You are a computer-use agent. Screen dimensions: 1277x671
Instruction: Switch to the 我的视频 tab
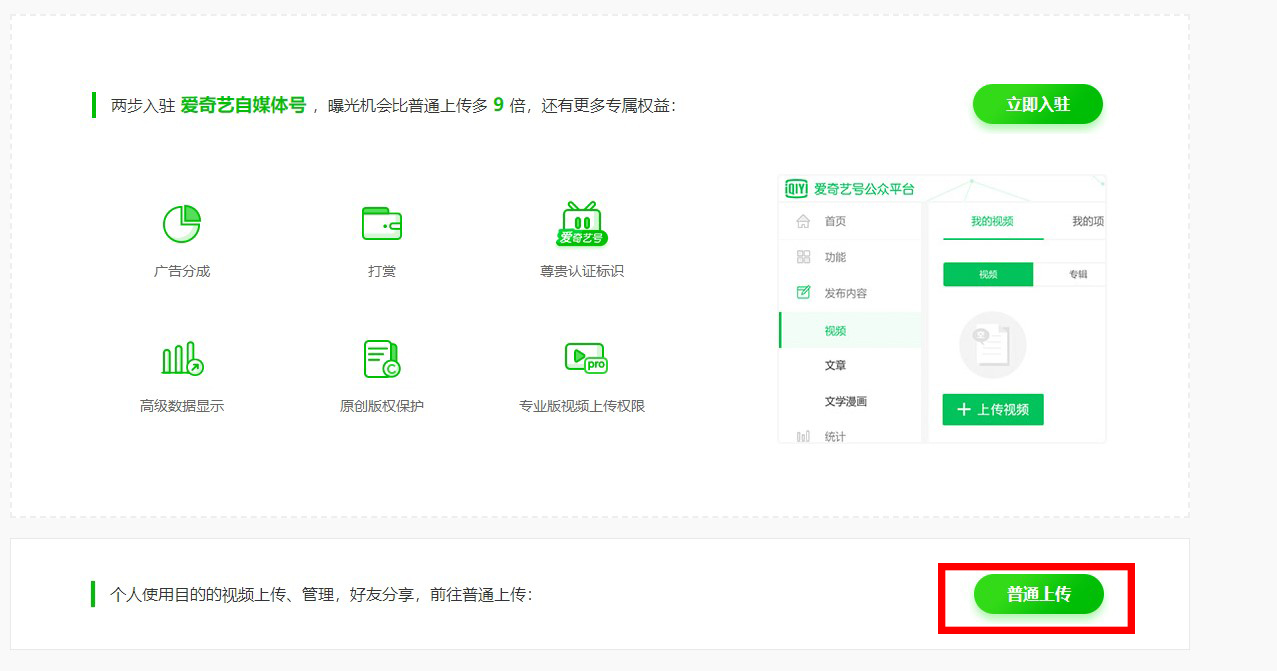[x=991, y=221]
